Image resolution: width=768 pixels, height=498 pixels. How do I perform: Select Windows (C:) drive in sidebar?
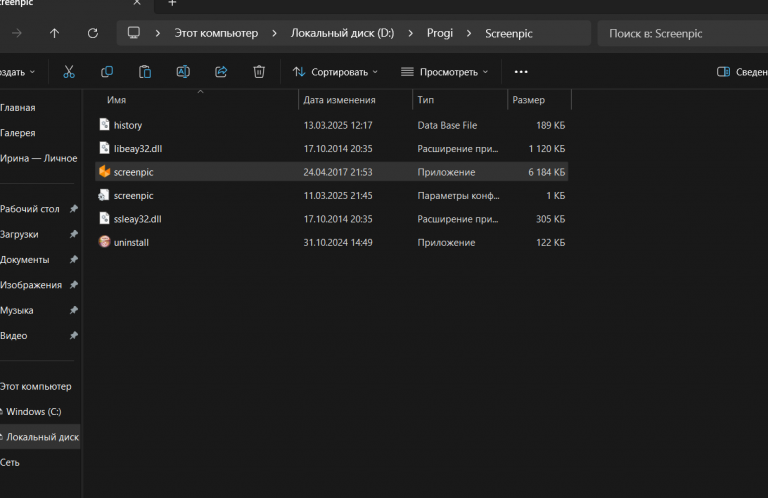point(32,412)
